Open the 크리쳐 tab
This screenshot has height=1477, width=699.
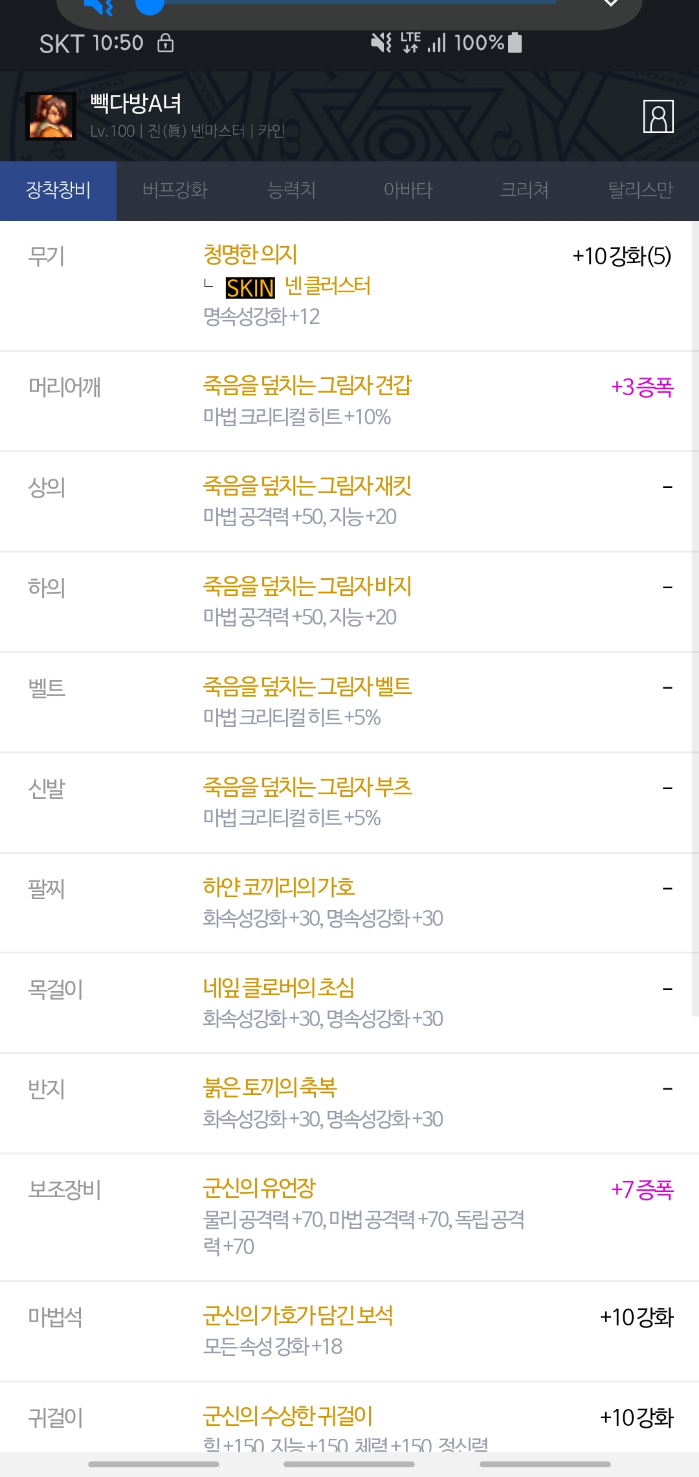tap(524, 190)
